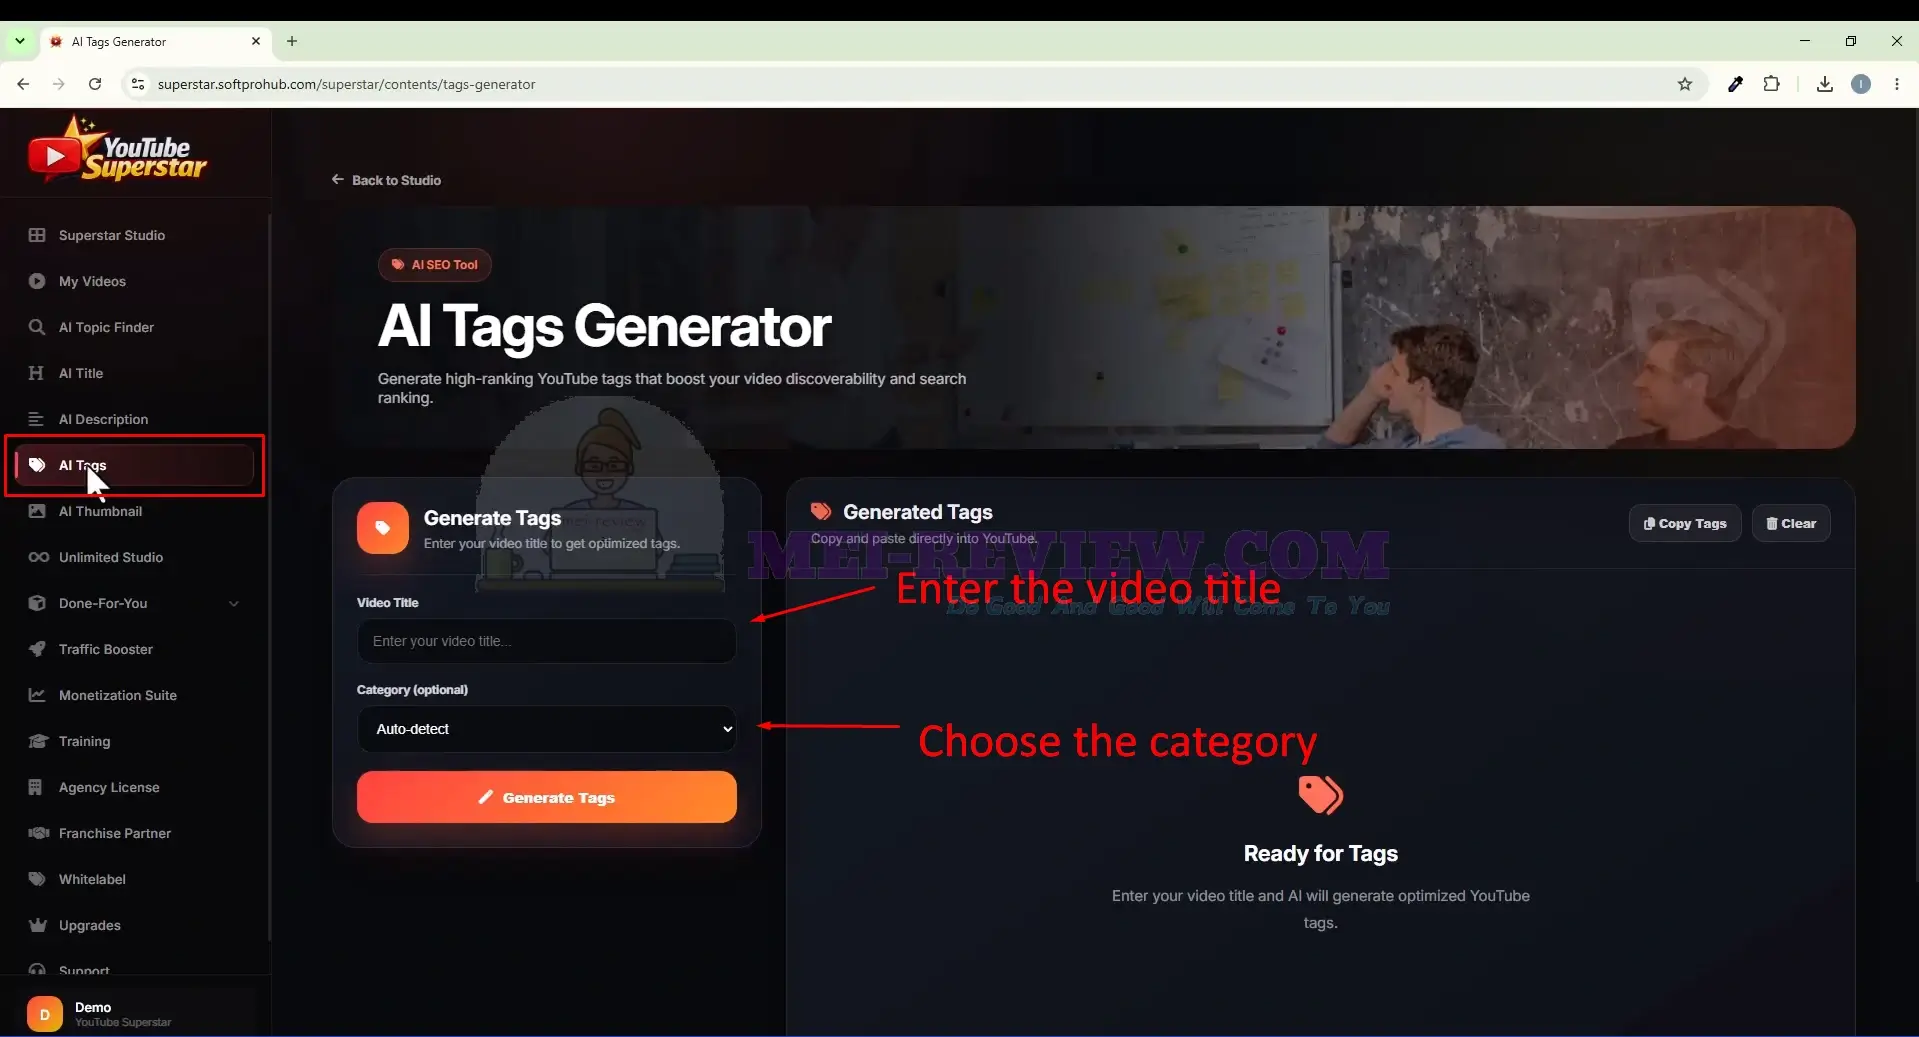The image size is (1919, 1037).
Task: Click the Copy Tags button
Action: (x=1685, y=523)
